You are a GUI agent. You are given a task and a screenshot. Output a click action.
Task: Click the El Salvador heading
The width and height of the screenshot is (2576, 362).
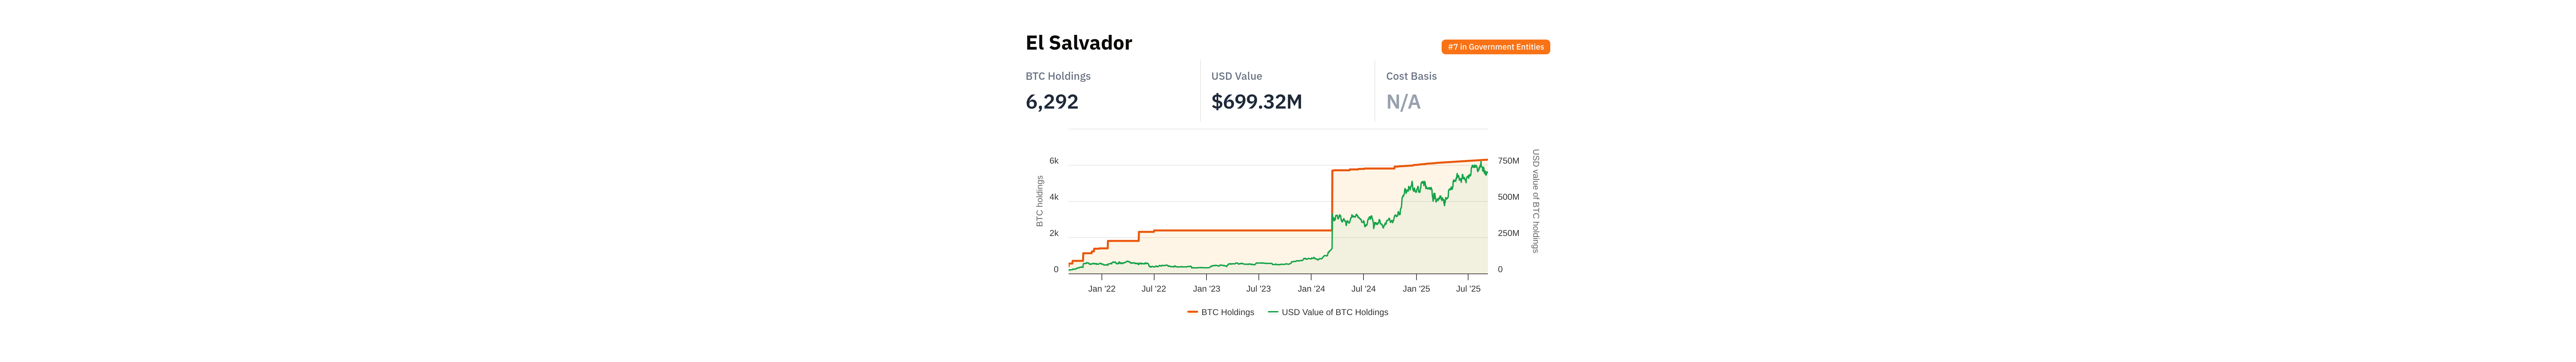tap(1078, 43)
